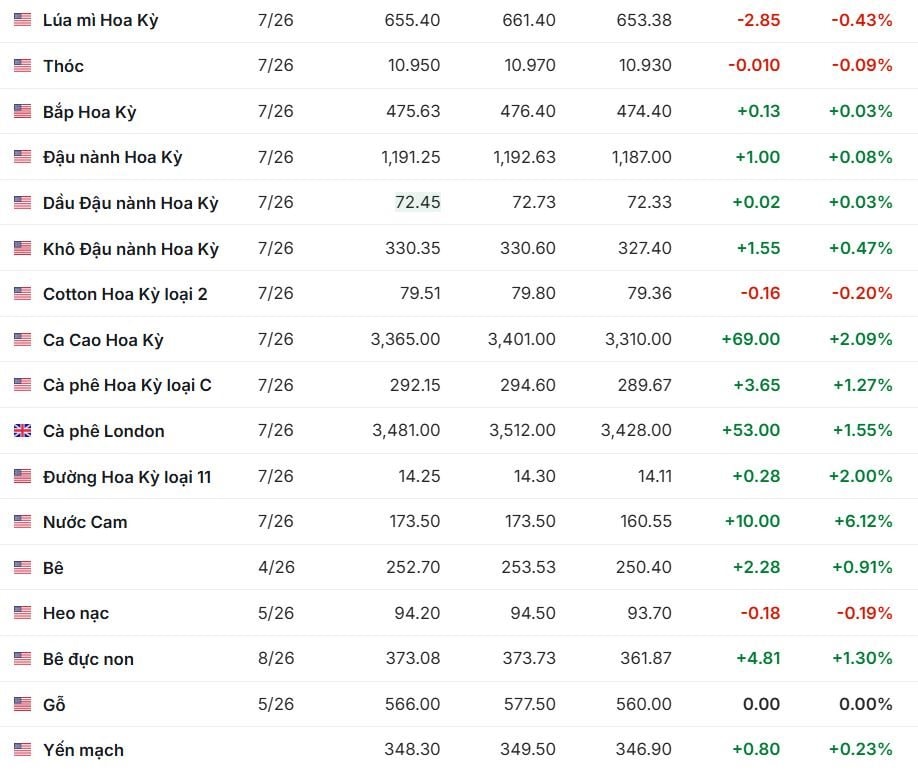The width and height of the screenshot is (918, 771).
Task: Click the -0.43% change for Lúa mì
Action: tap(862, 20)
